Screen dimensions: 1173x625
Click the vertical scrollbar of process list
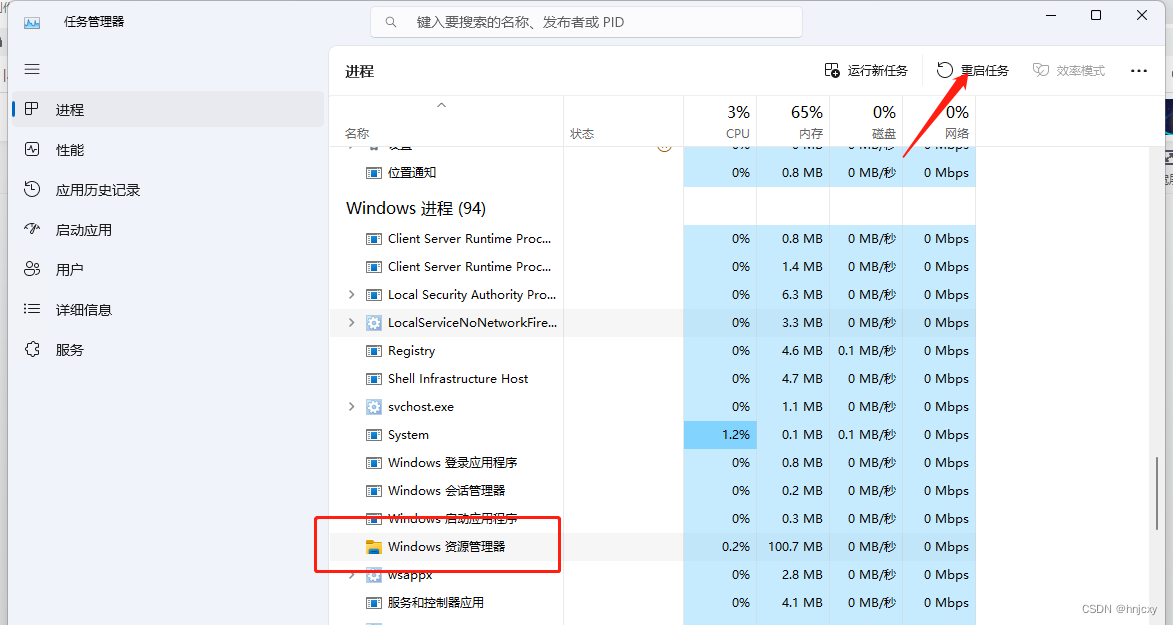pos(1157,493)
